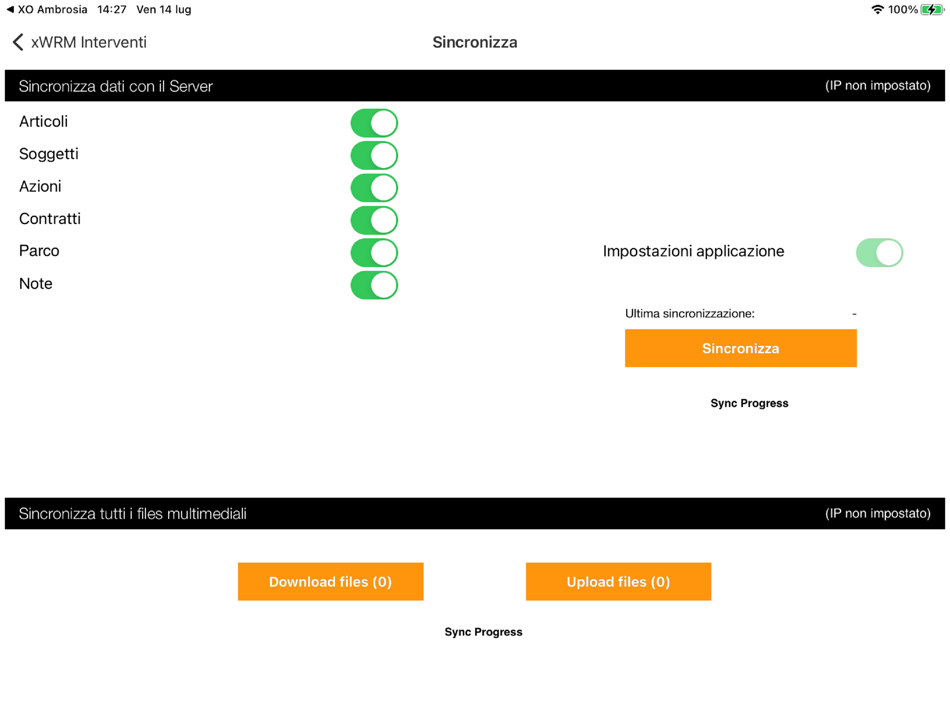Start Upload files (0)
Image resolution: width=950 pixels, height=712 pixels.
click(x=617, y=581)
